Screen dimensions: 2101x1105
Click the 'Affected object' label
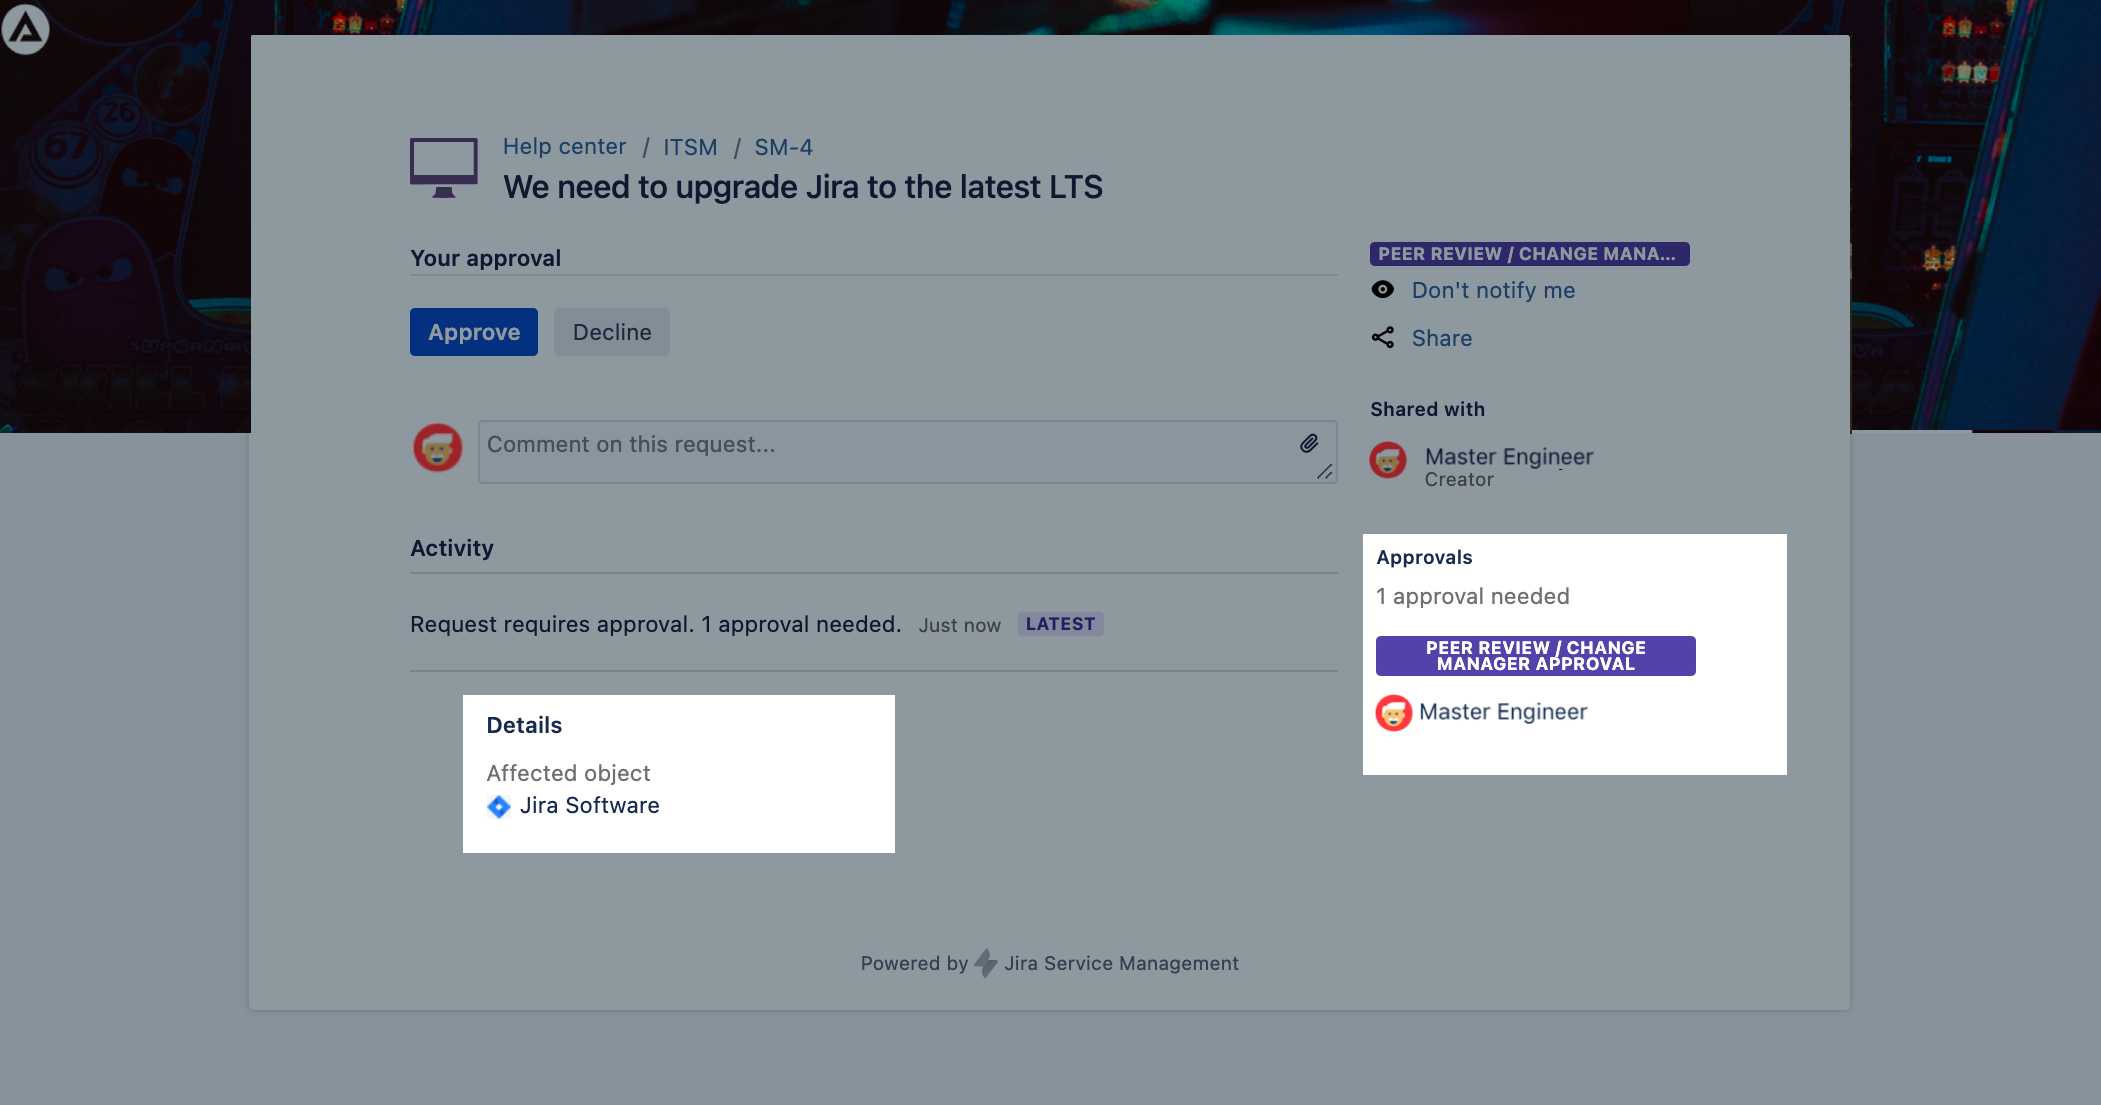(x=568, y=773)
